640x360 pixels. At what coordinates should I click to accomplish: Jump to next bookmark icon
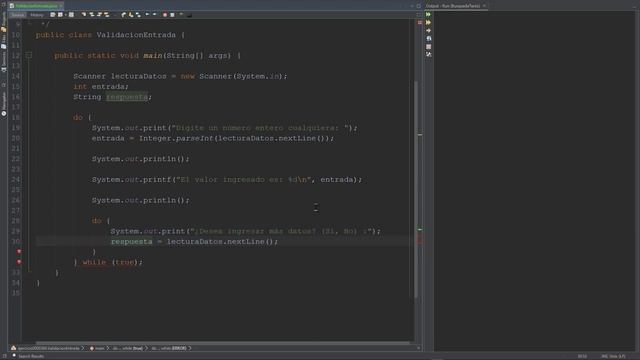(x=131, y=15)
